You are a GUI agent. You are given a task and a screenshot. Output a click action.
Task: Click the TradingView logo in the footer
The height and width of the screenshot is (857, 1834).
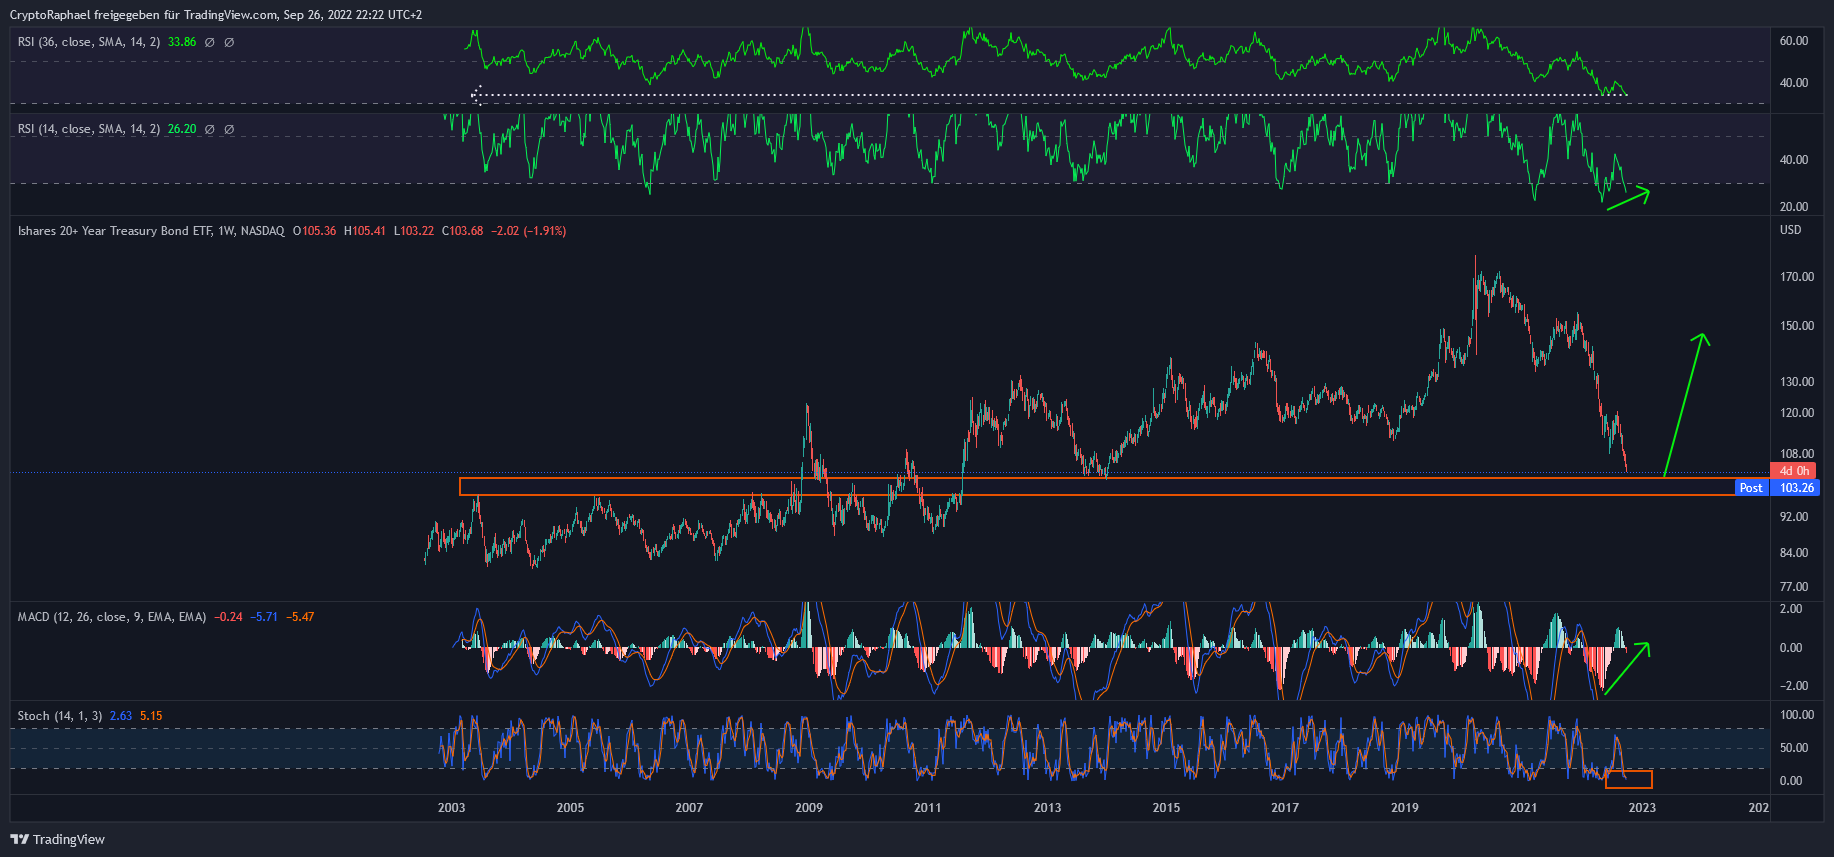coord(57,839)
